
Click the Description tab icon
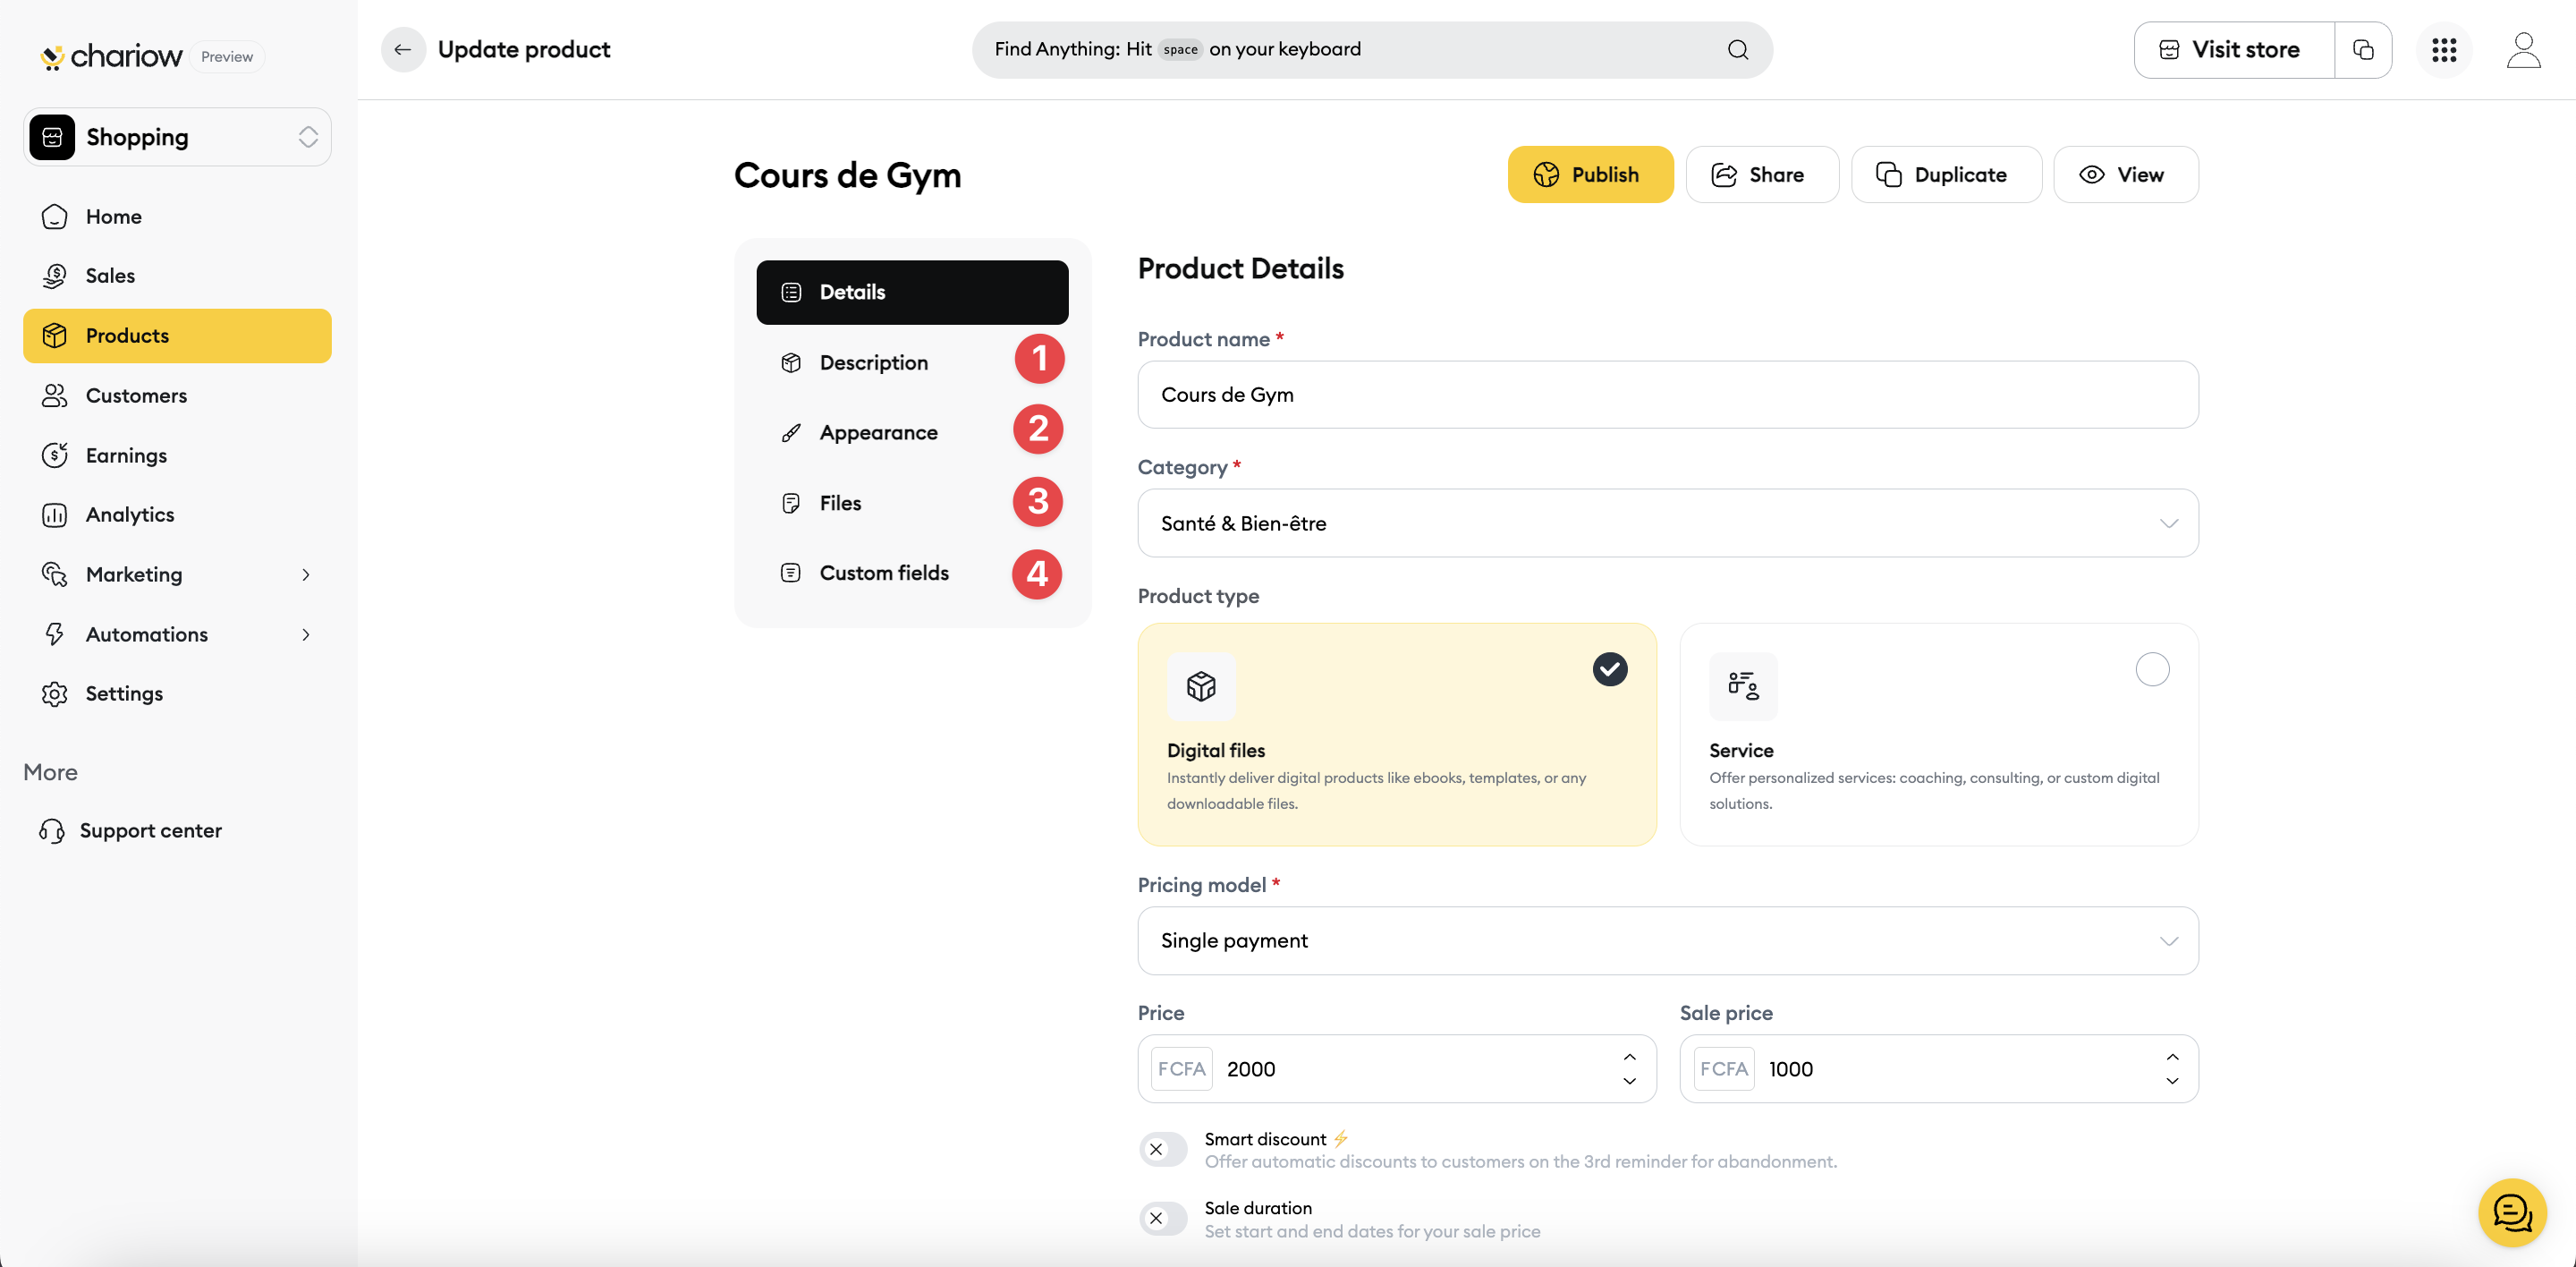click(791, 363)
